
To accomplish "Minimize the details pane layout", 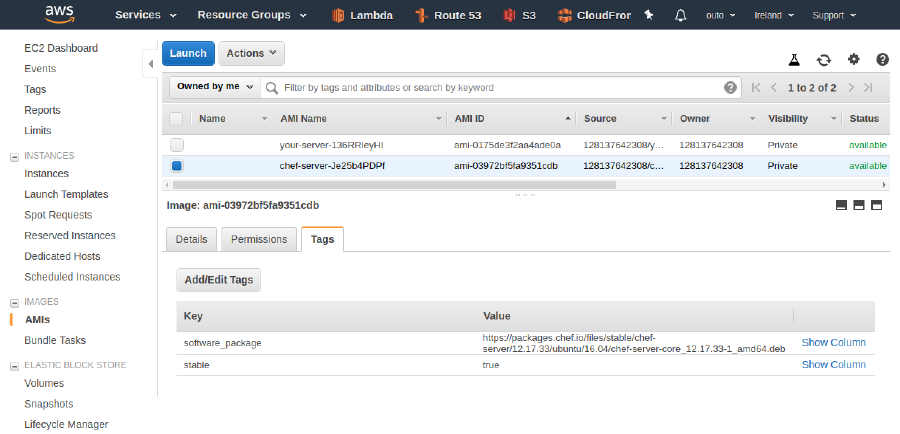I will click(841, 205).
